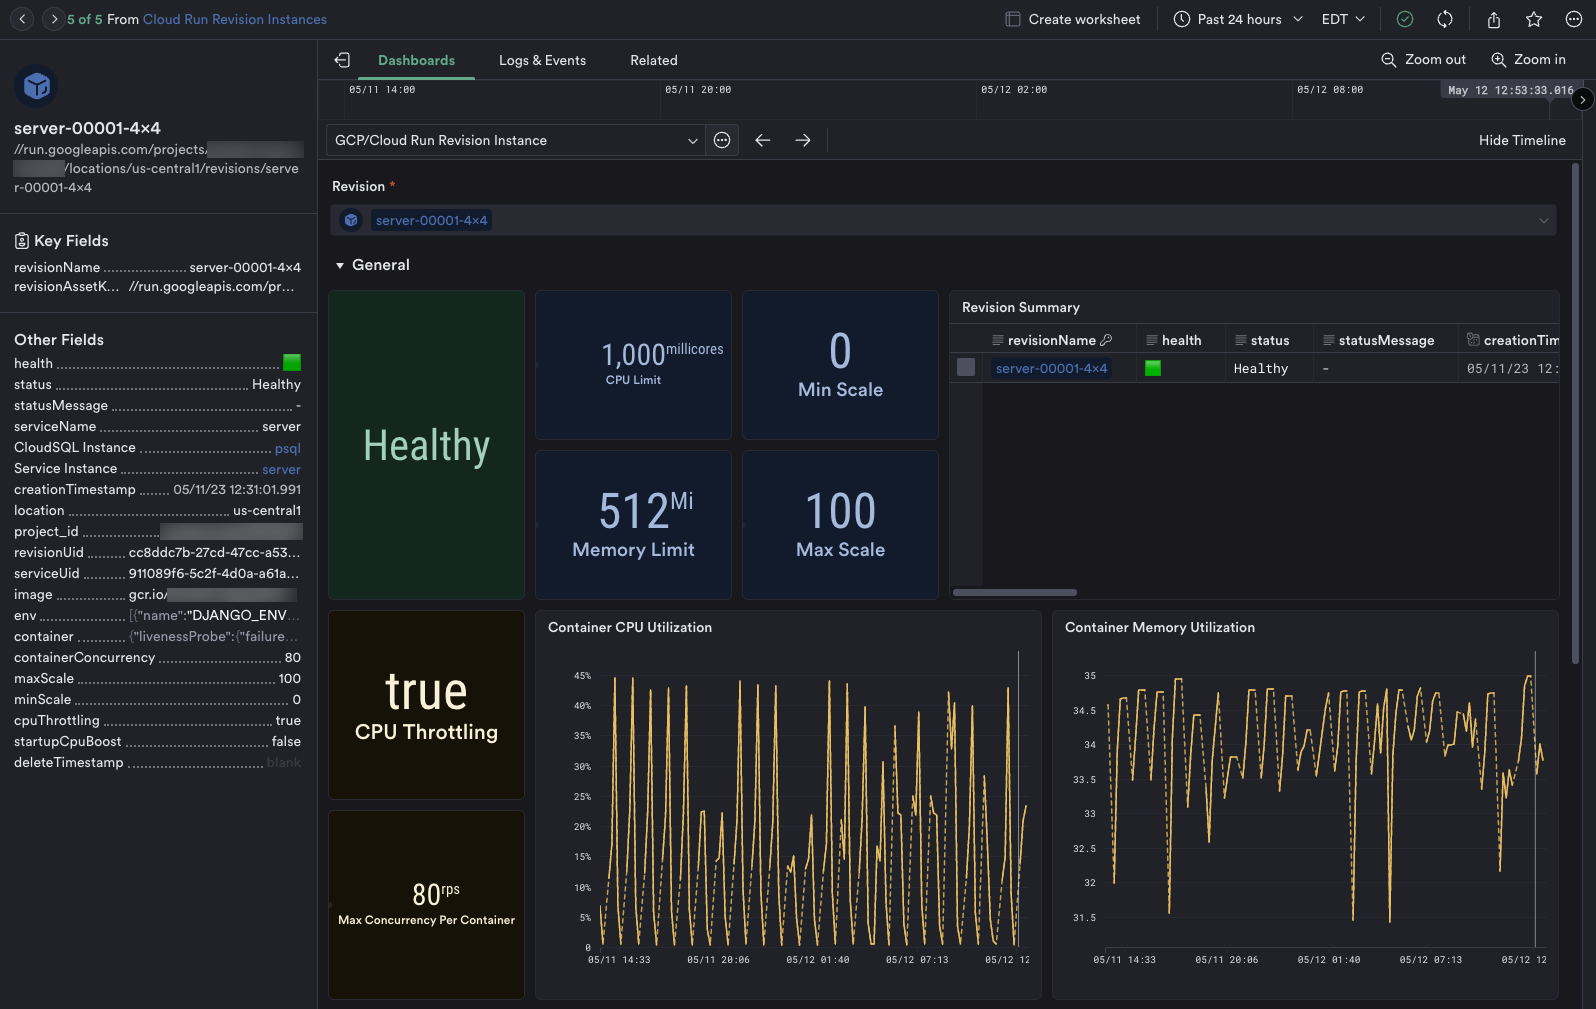Click Key Fields clipboard icon

click(22, 241)
